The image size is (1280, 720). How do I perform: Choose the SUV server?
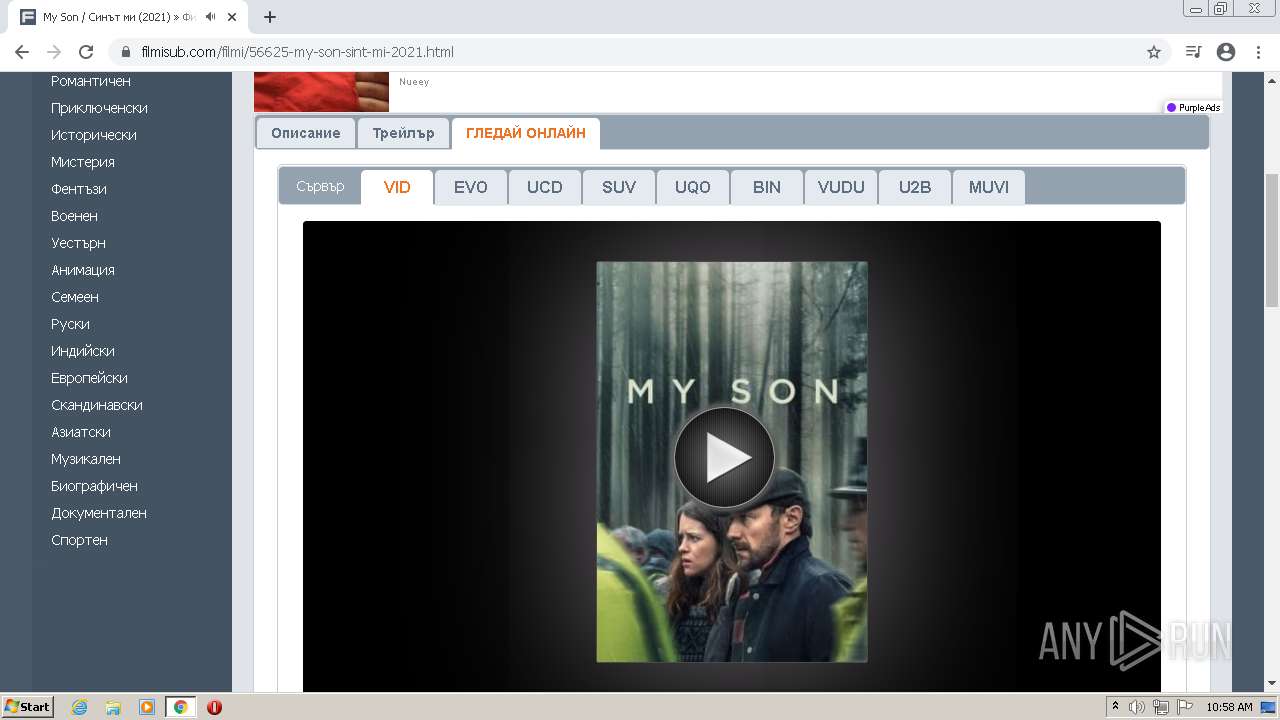tap(619, 187)
